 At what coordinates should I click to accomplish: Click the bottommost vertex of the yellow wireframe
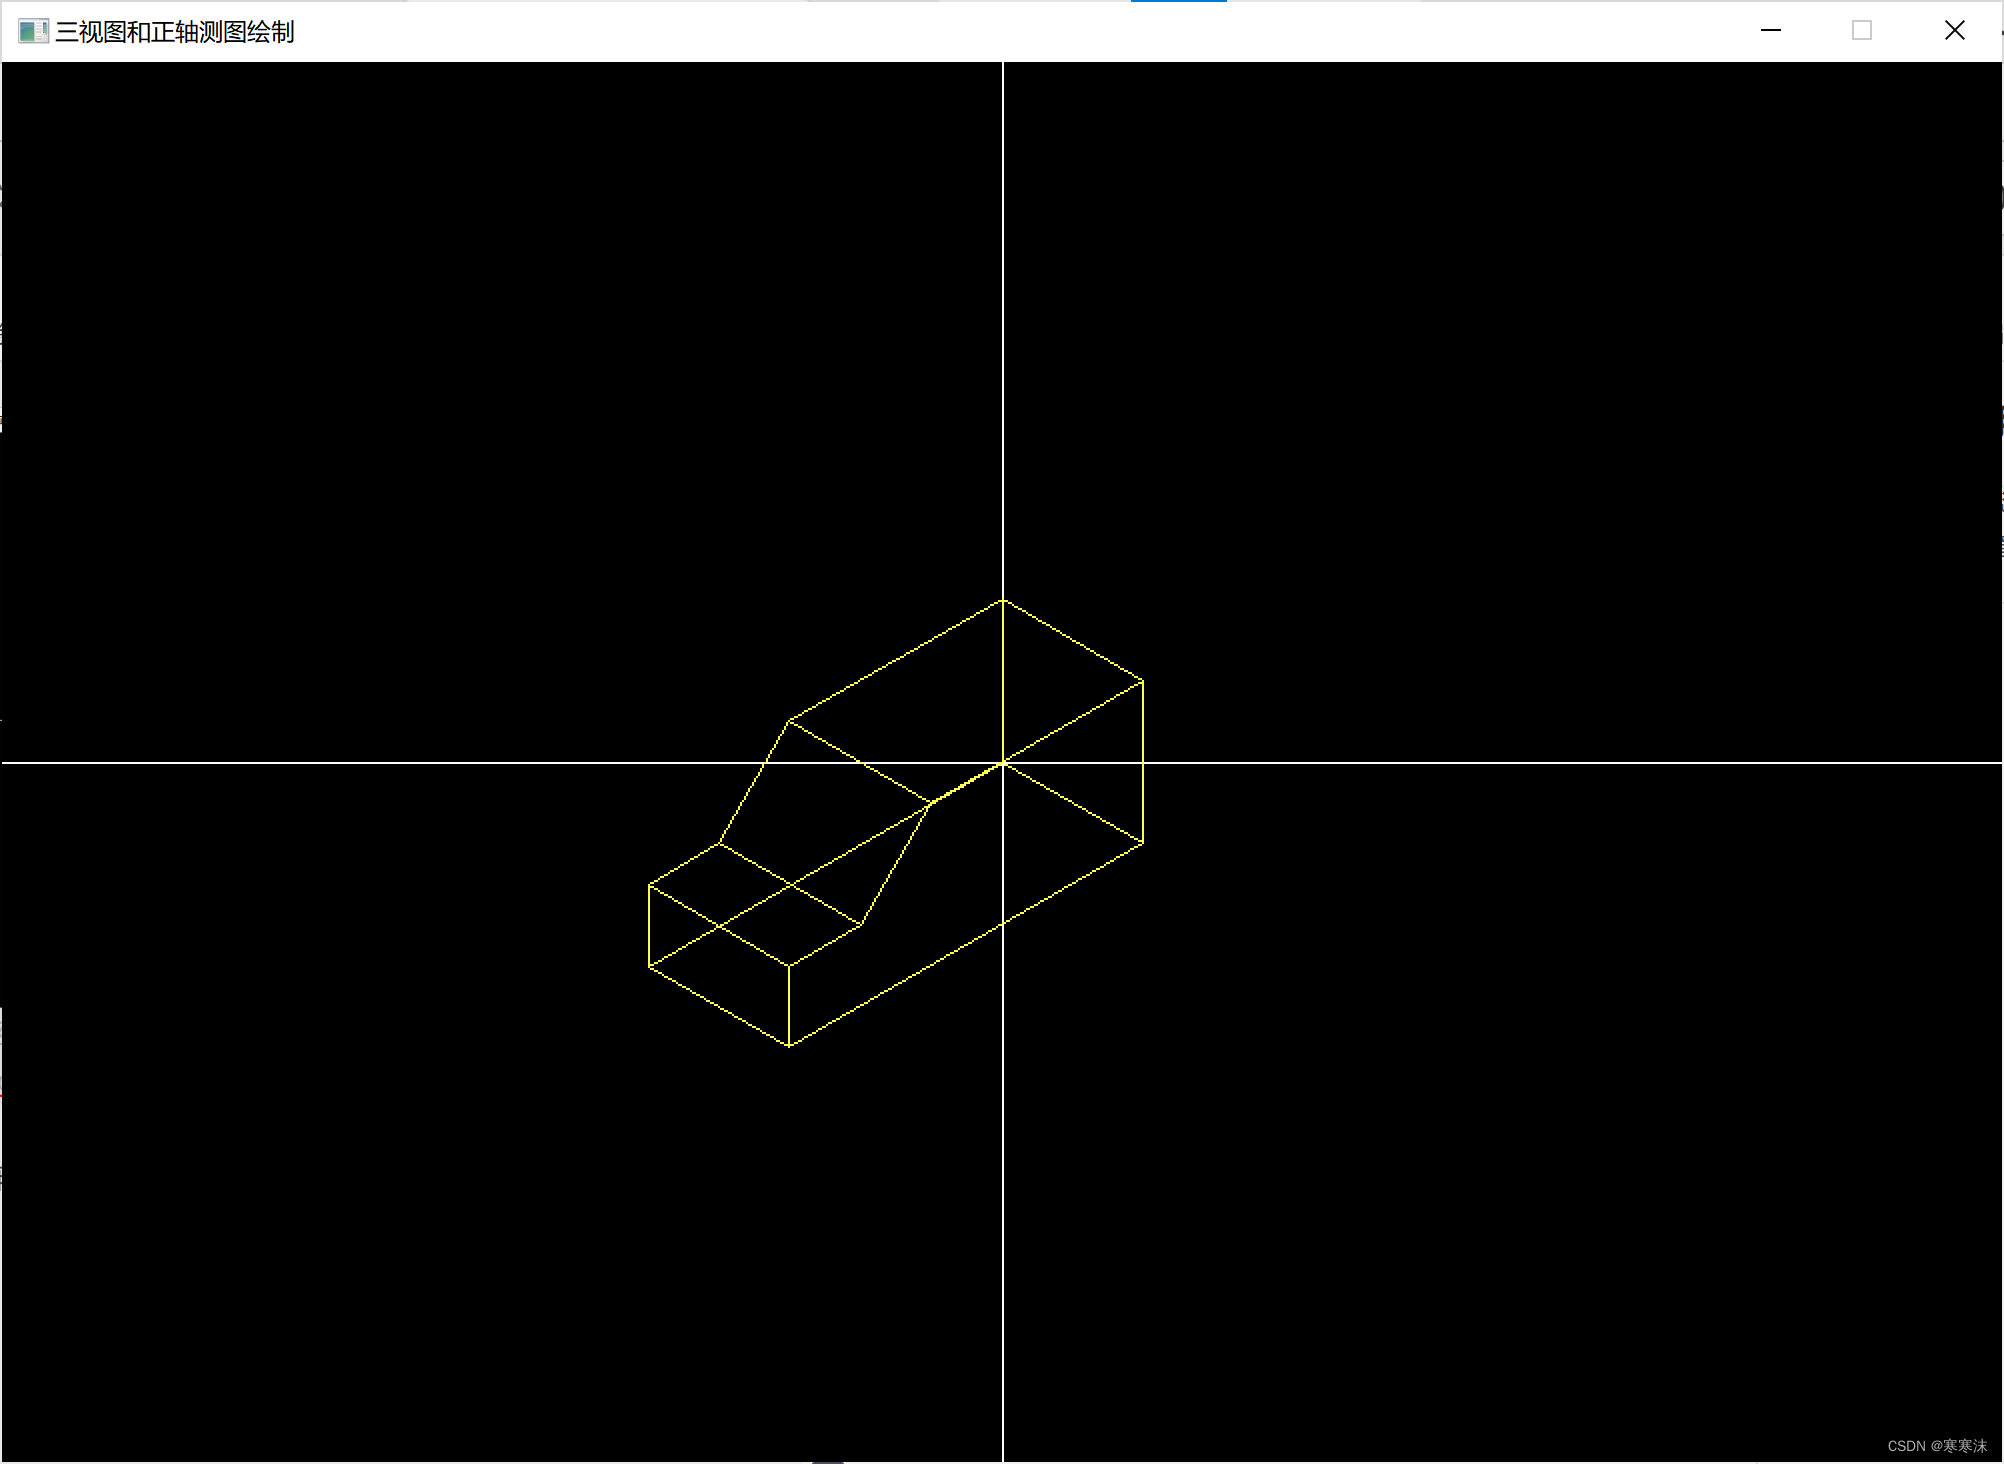(789, 1046)
